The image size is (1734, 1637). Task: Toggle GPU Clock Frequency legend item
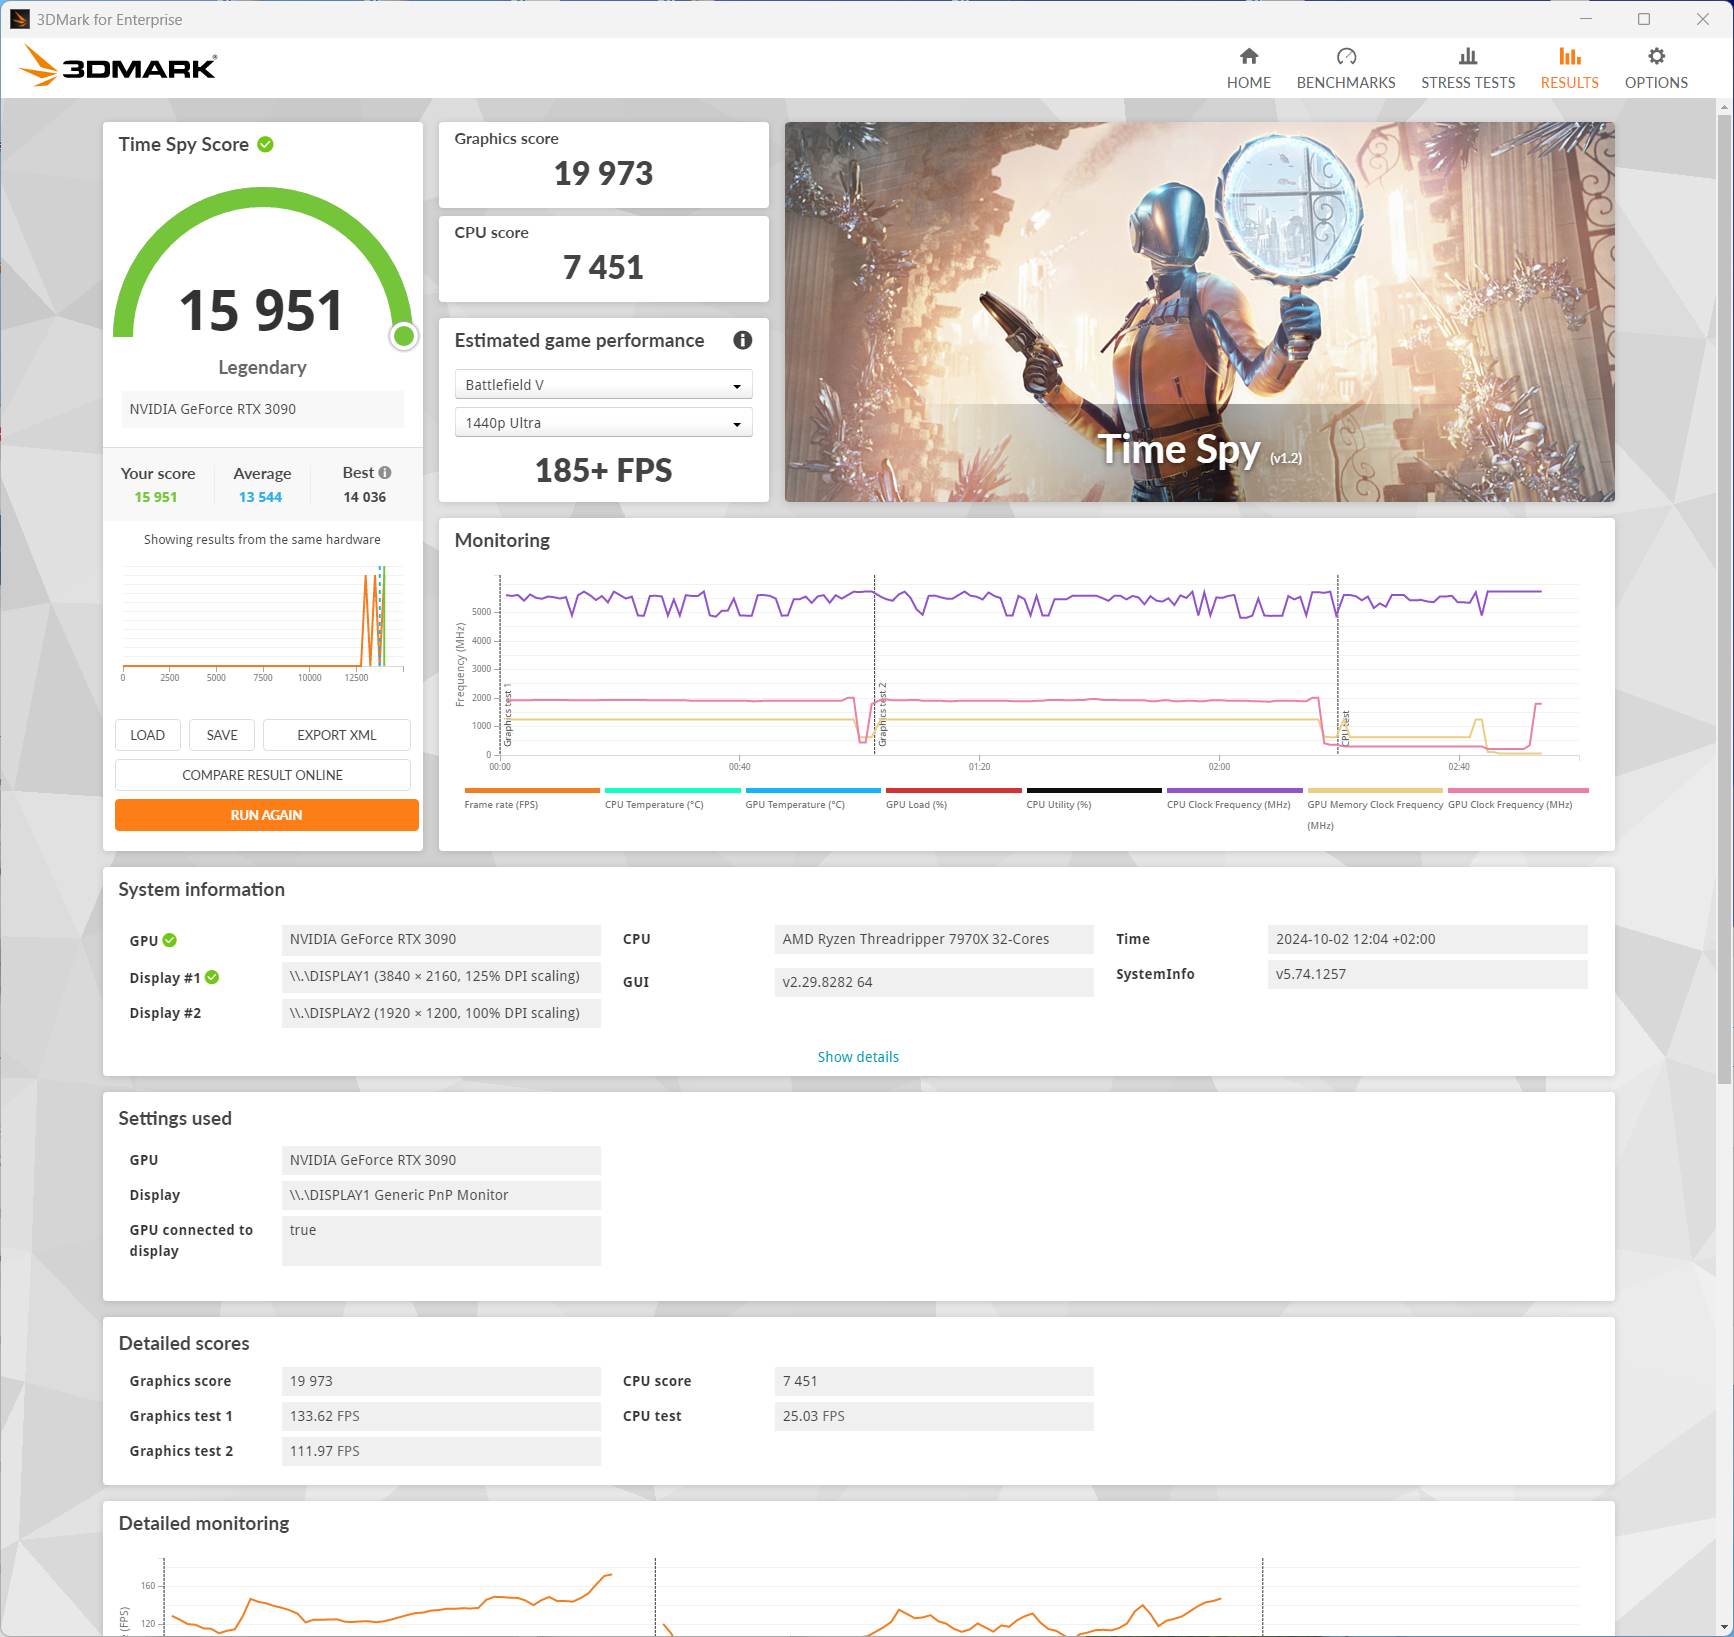tap(1517, 798)
